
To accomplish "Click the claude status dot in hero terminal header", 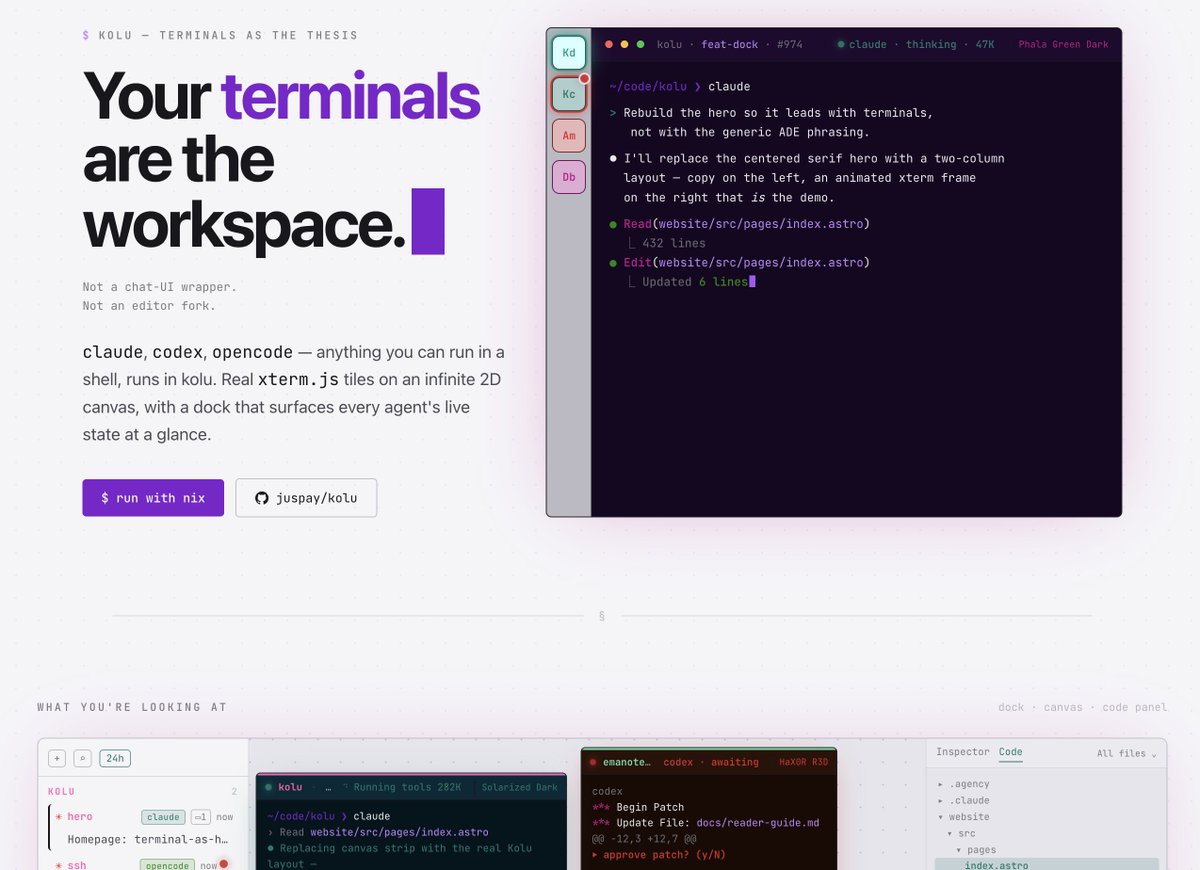I will click(x=841, y=45).
